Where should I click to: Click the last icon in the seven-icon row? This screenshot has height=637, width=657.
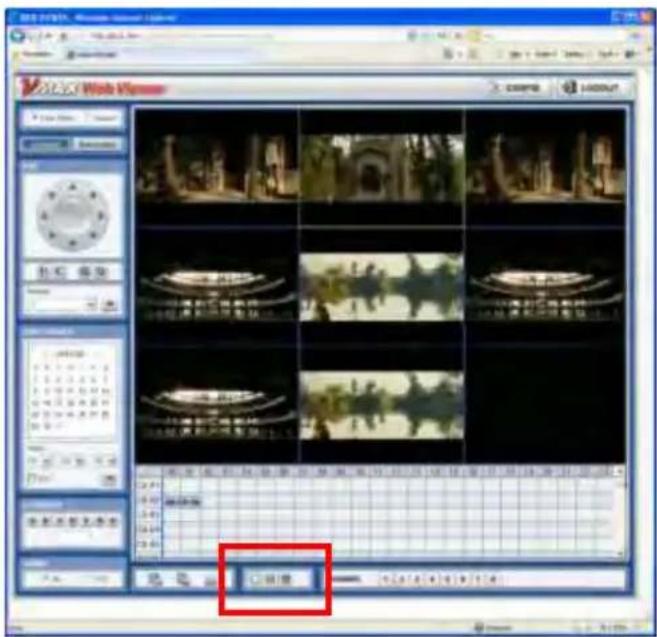[x=113, y=521]
